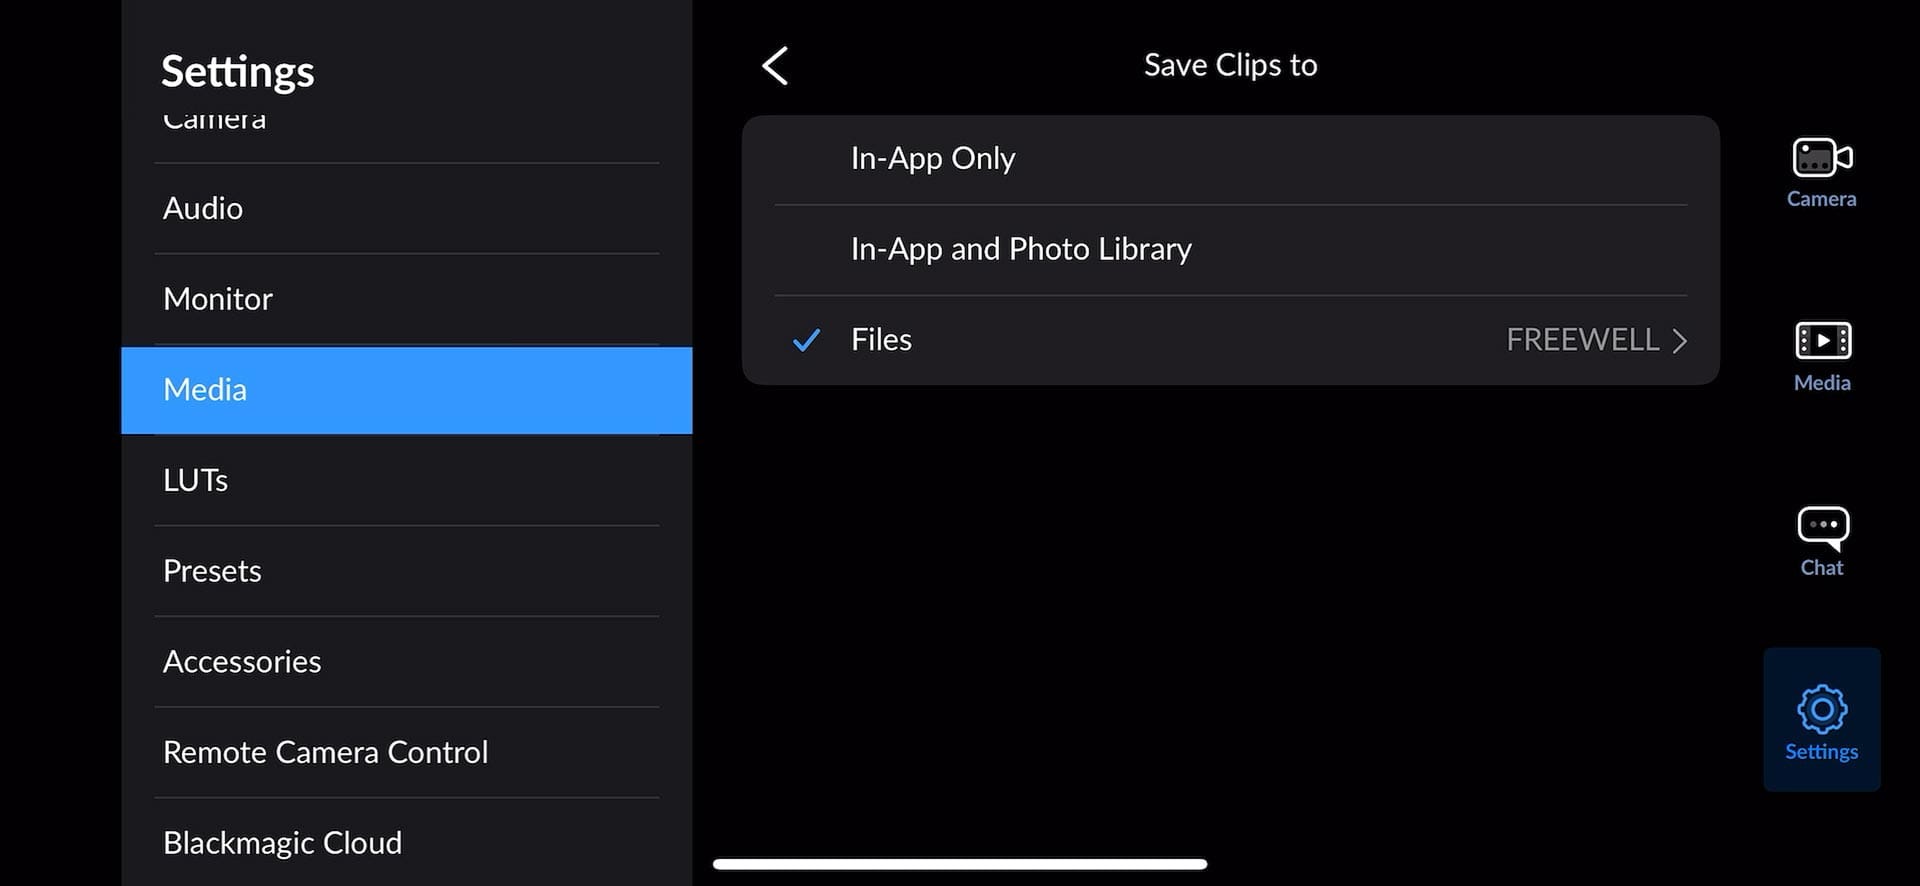Open Blackmagic Cloud settings
The image size is (1920, 886).
(282, 842)
